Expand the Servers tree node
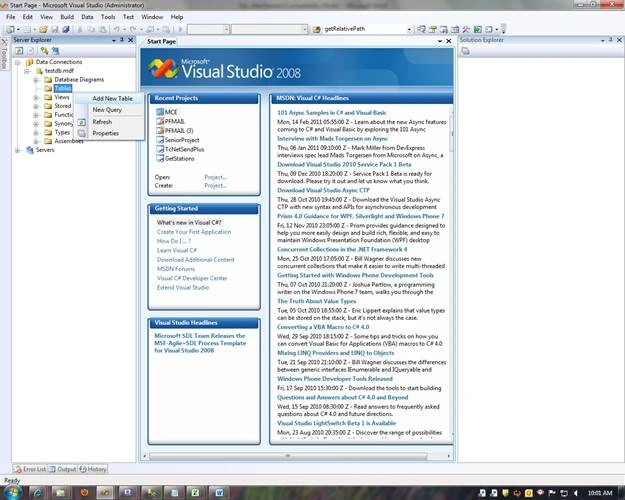625x500 pixels. click(x=18, y=150)
